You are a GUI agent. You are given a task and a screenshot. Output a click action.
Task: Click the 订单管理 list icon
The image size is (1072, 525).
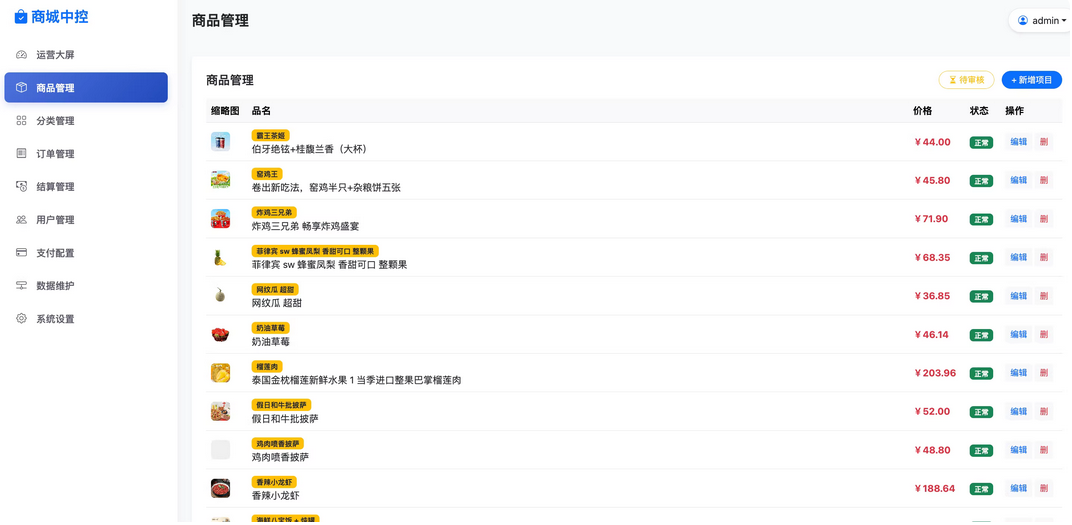(21, 154)
